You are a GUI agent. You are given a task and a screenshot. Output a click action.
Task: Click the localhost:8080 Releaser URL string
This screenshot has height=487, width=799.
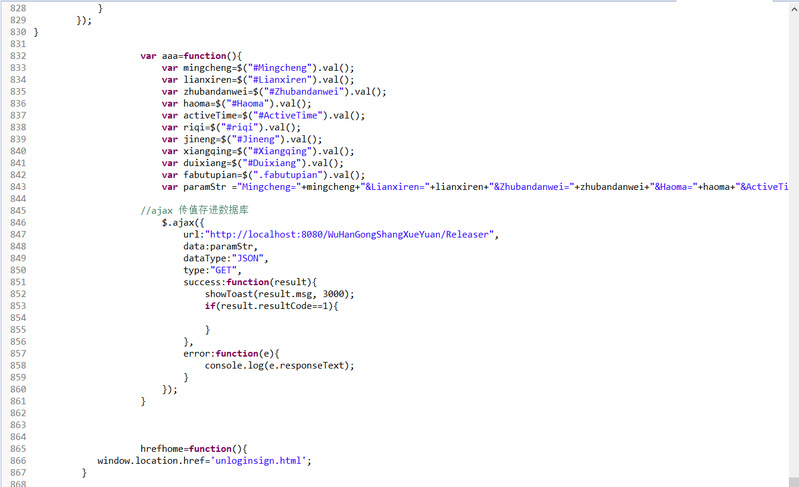pos(349,235)
